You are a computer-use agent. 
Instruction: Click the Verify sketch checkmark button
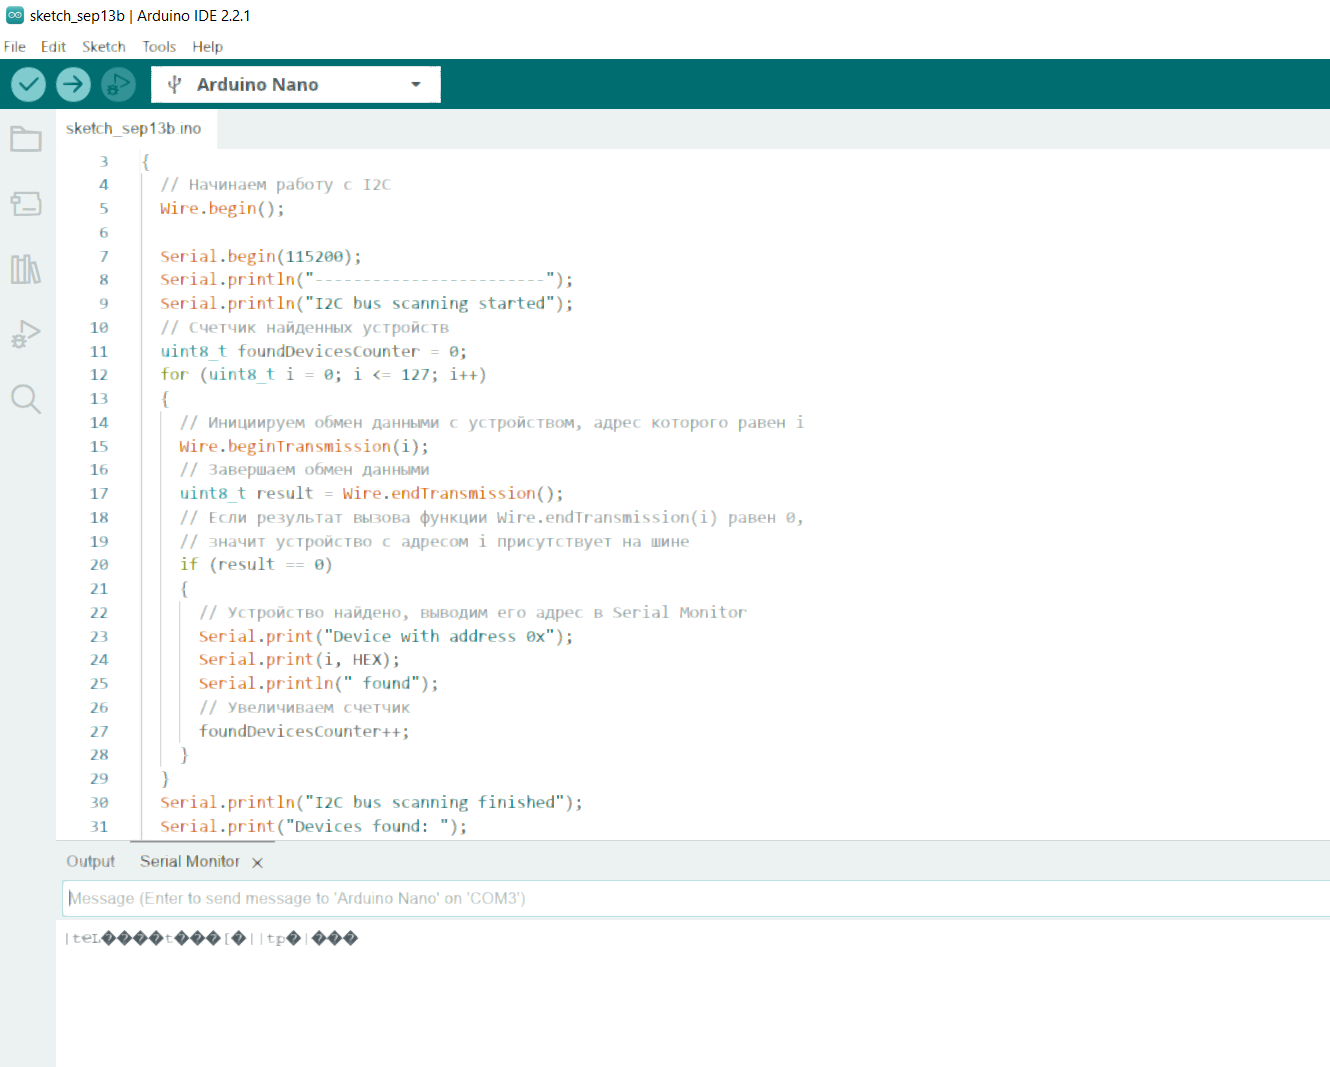[29, 84]
